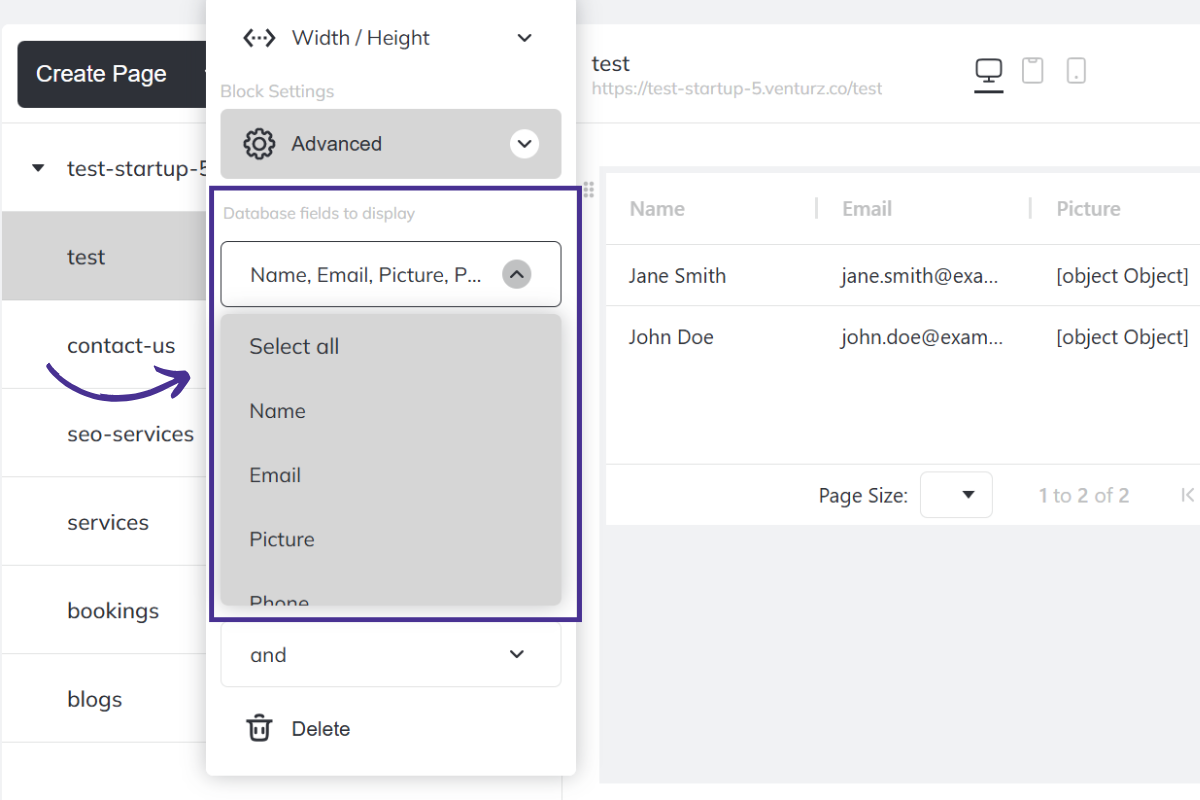Switch to tablet preview icon
The width and height of the screenshot is (1200, 800).
click(x=1032, y=71)
